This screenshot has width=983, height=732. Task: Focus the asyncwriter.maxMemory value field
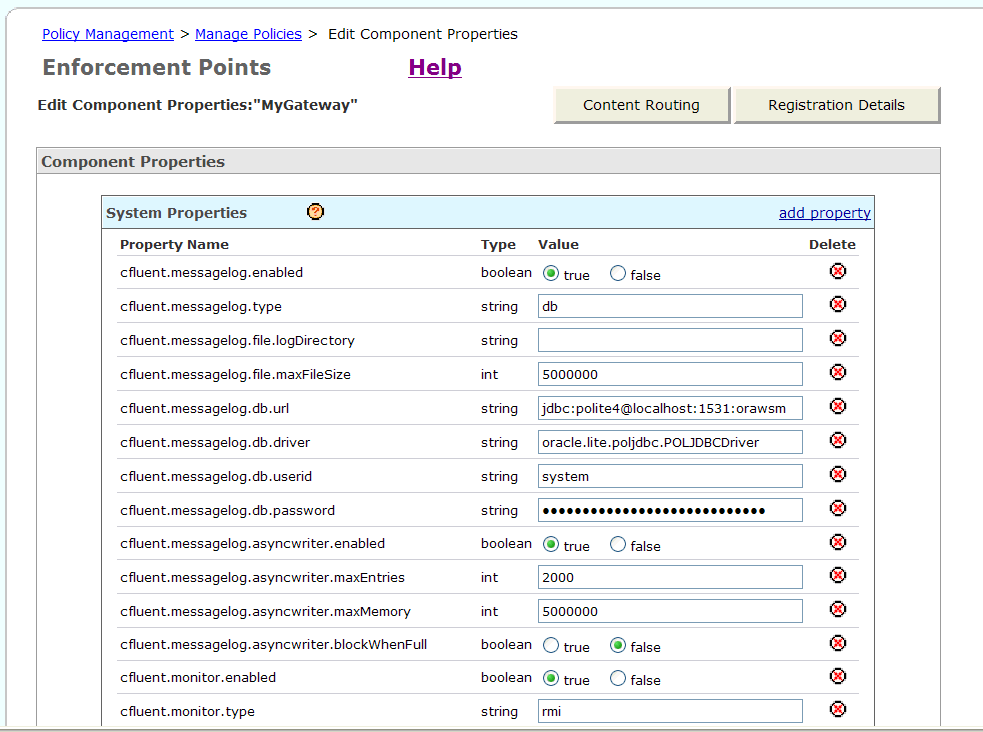(x=670, y=611)
